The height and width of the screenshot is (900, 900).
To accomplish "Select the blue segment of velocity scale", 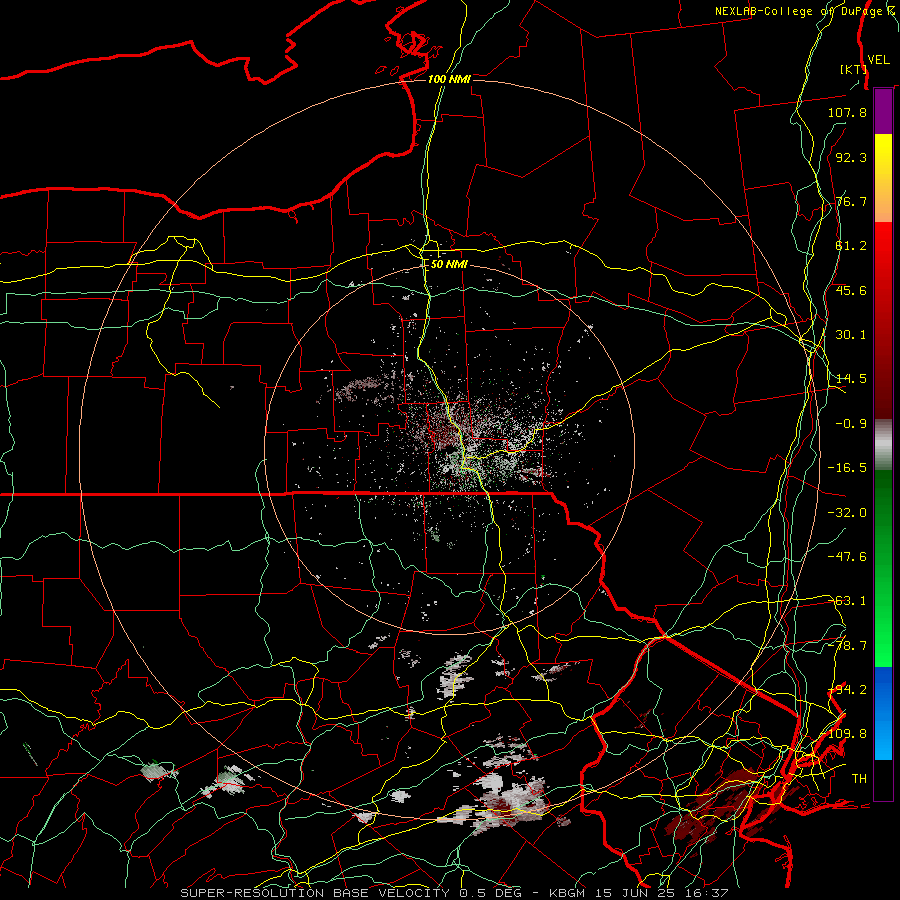I will [x=883, y=713].
